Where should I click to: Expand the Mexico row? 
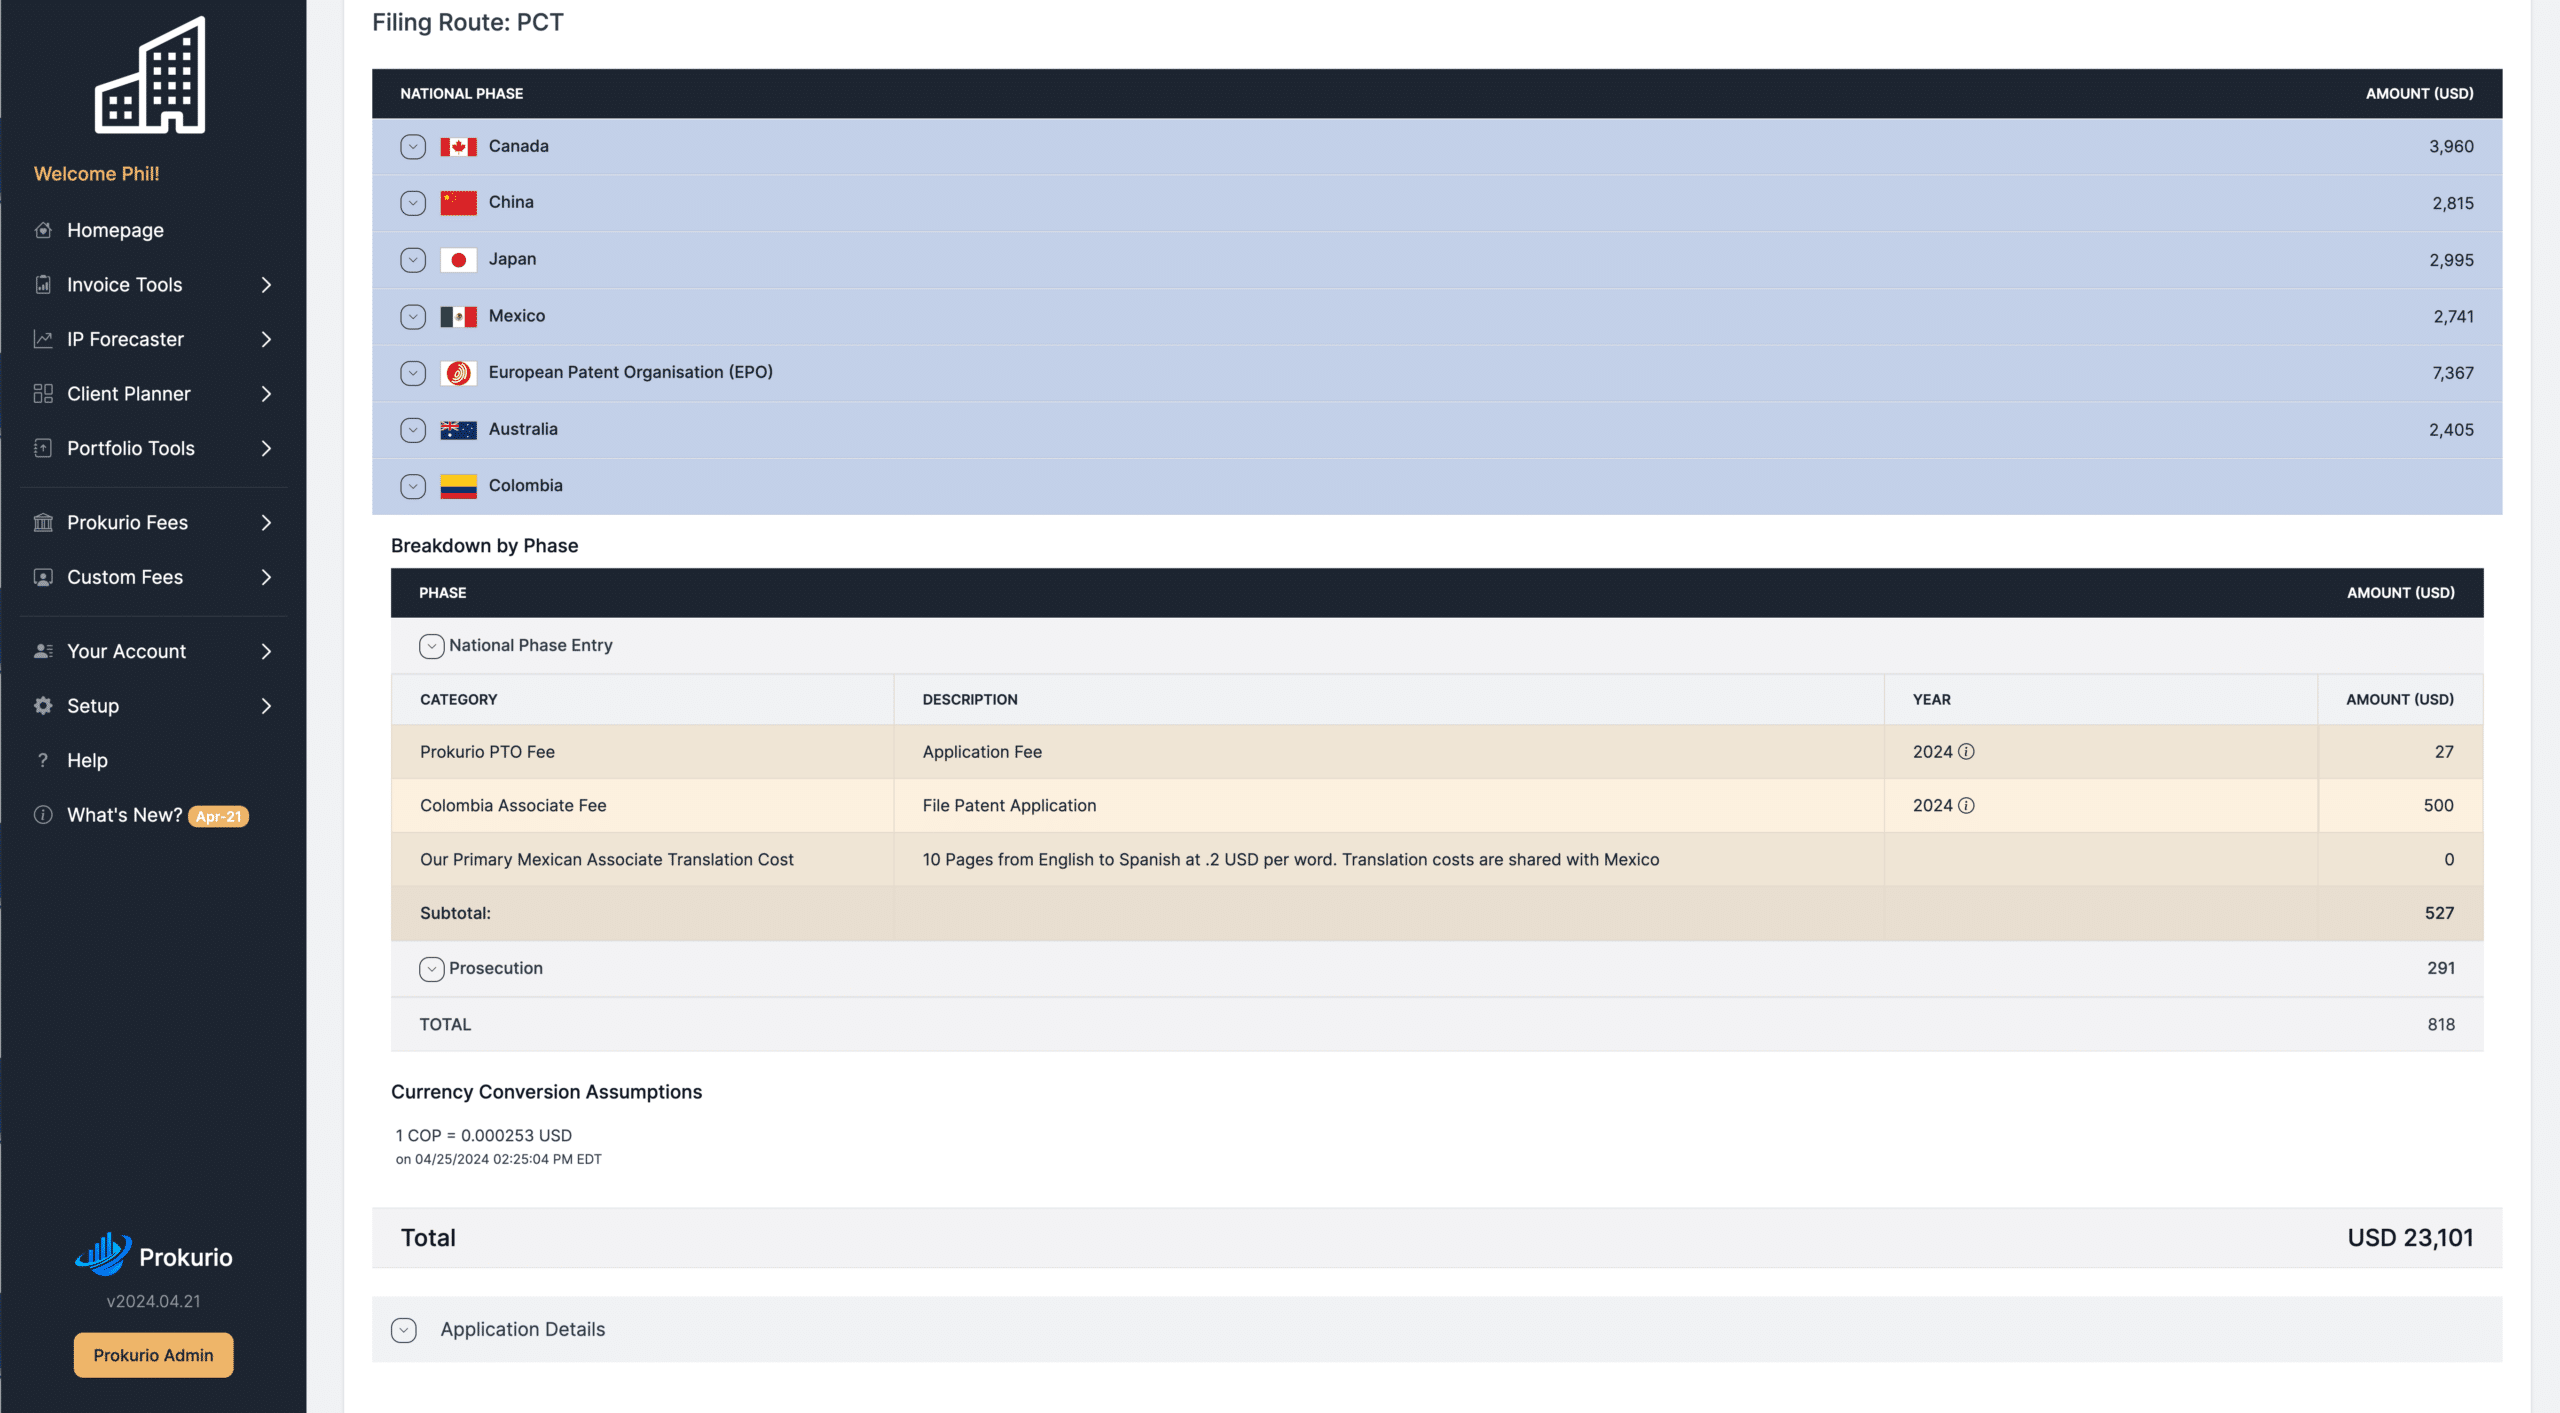[x=413, y=317]
